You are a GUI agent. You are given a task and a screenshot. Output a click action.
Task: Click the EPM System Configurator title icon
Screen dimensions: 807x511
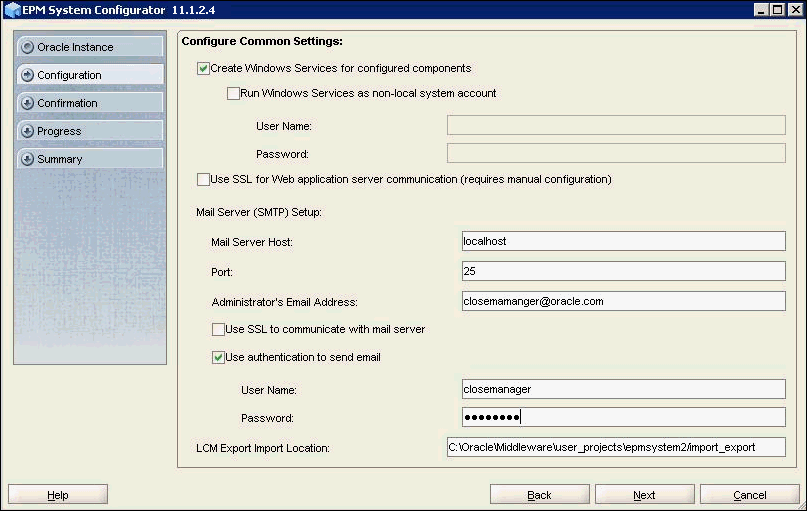(12, 10)
